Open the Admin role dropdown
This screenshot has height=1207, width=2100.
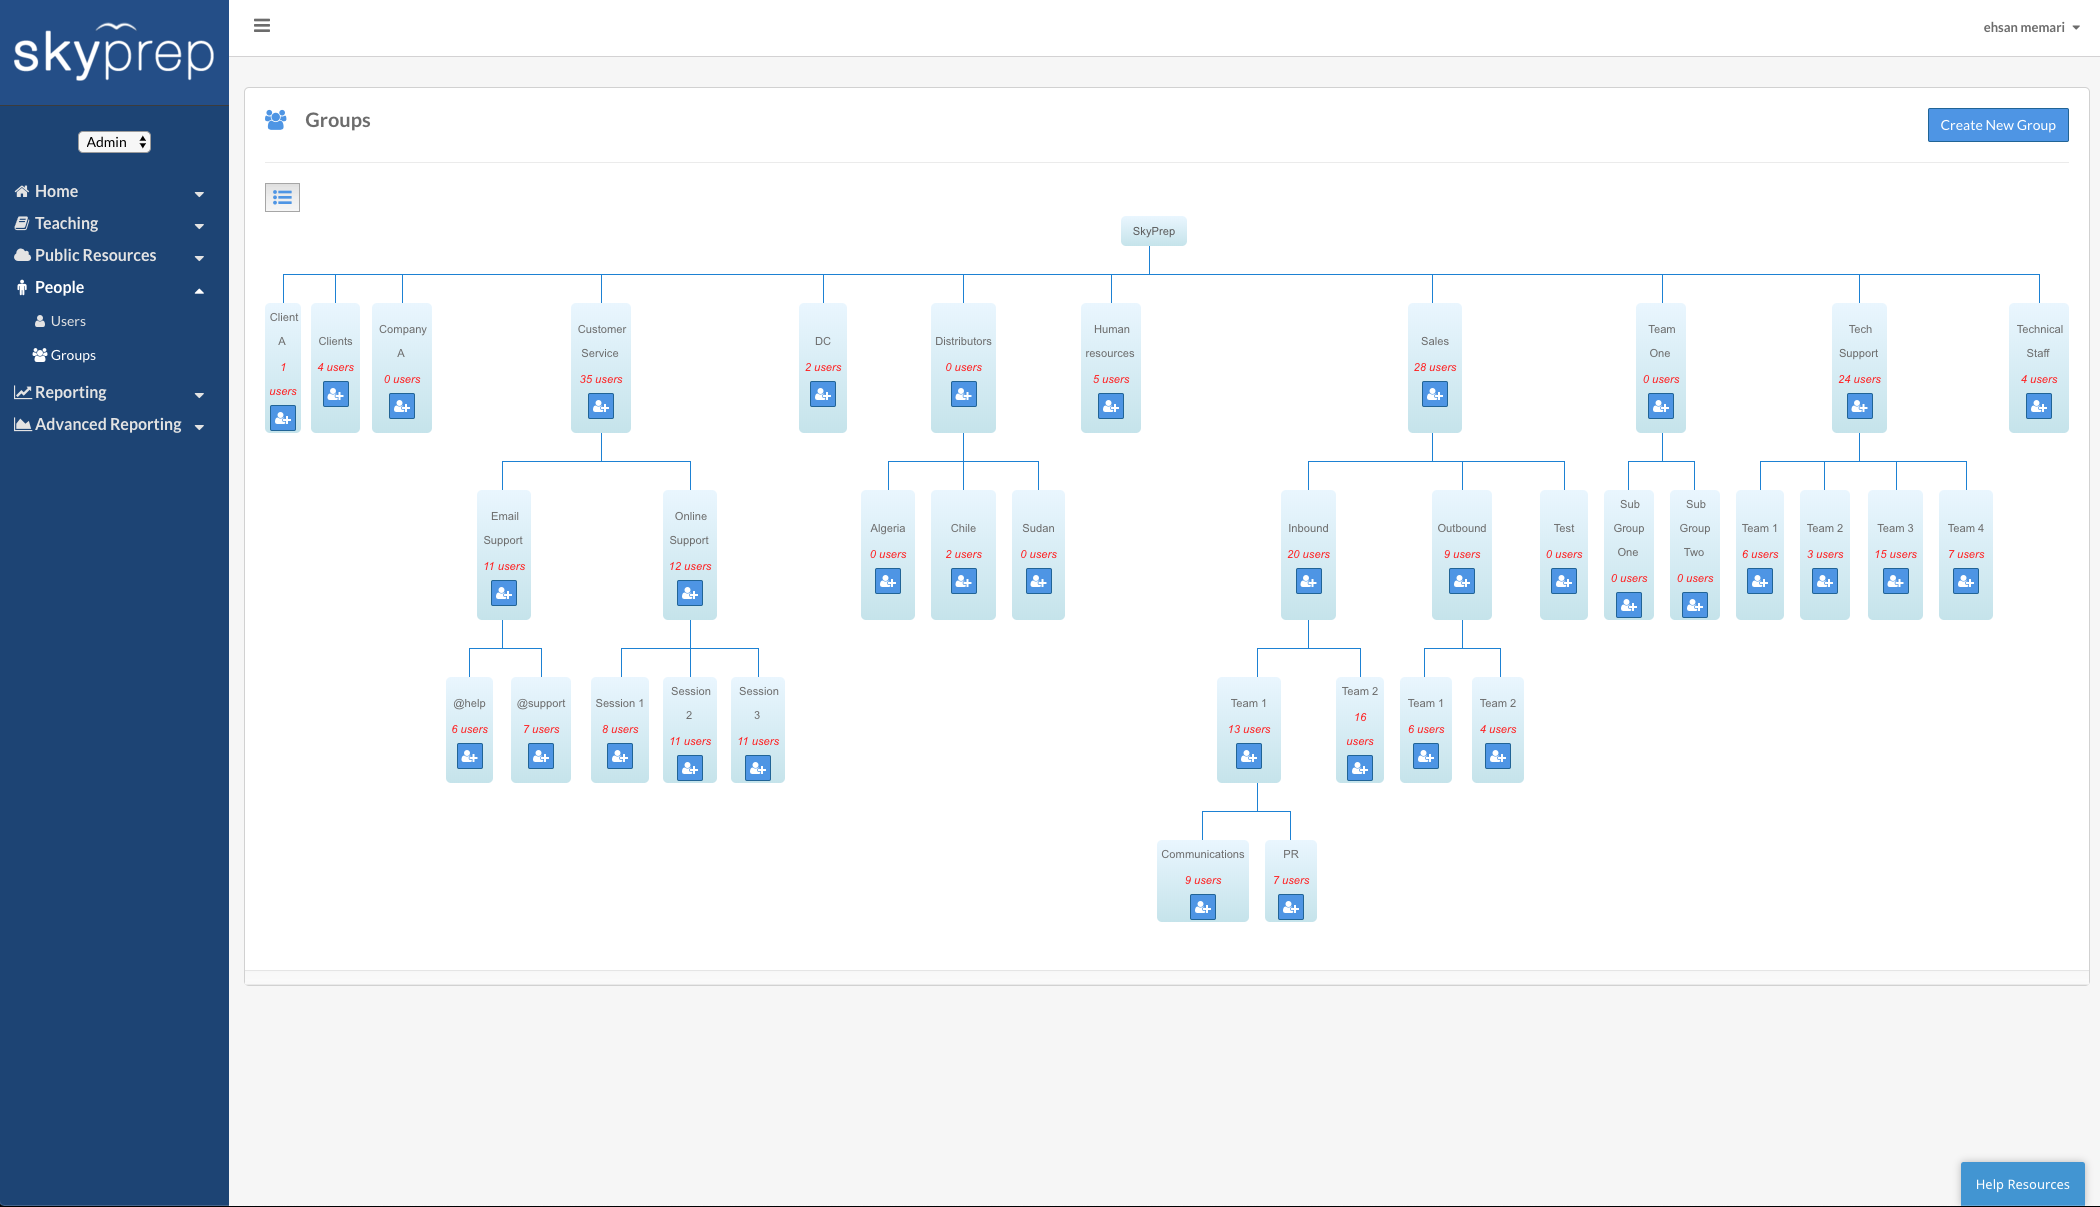tap(115, 142)
